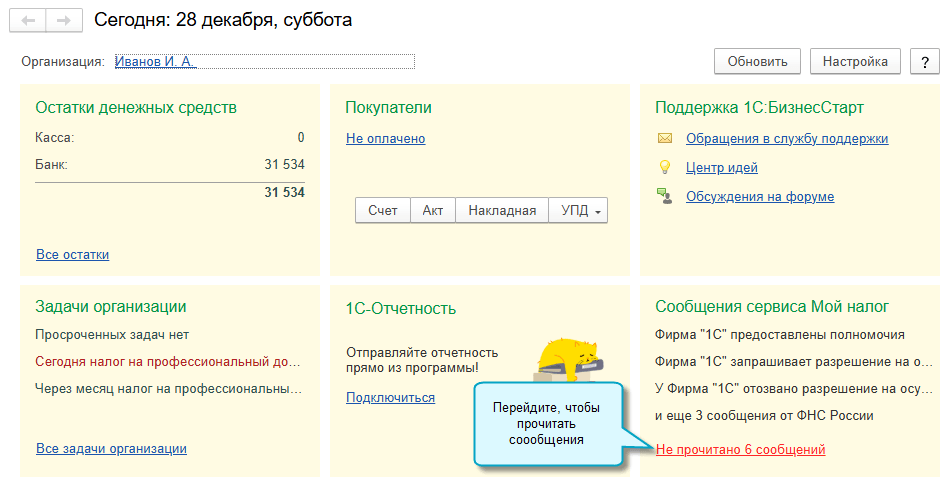Viewport: 948px width, 486px height.
Task: Click Подключиться under 1С-Отчетность
Action: pos(390,398)
